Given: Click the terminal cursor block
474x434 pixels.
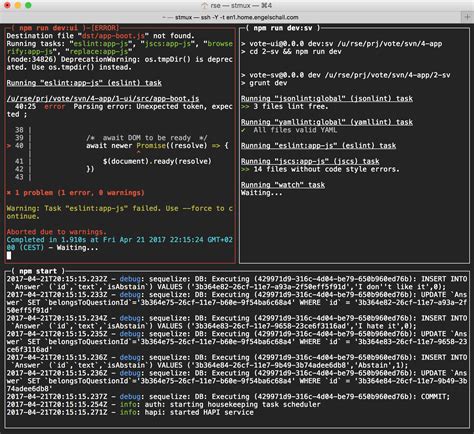Looking at the screenshot, I should tap(9, 256).
